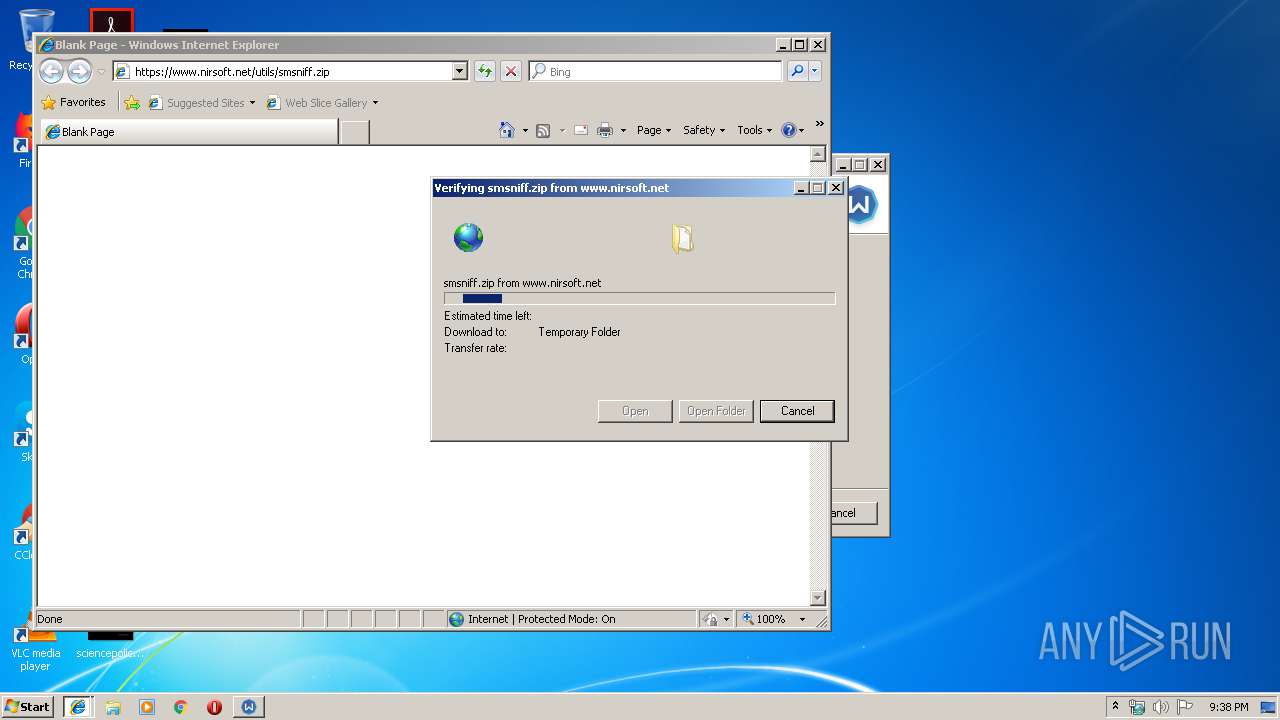Click the Read Mail envelope icon
Screen dimensions: 1280x720
(580, 130)
